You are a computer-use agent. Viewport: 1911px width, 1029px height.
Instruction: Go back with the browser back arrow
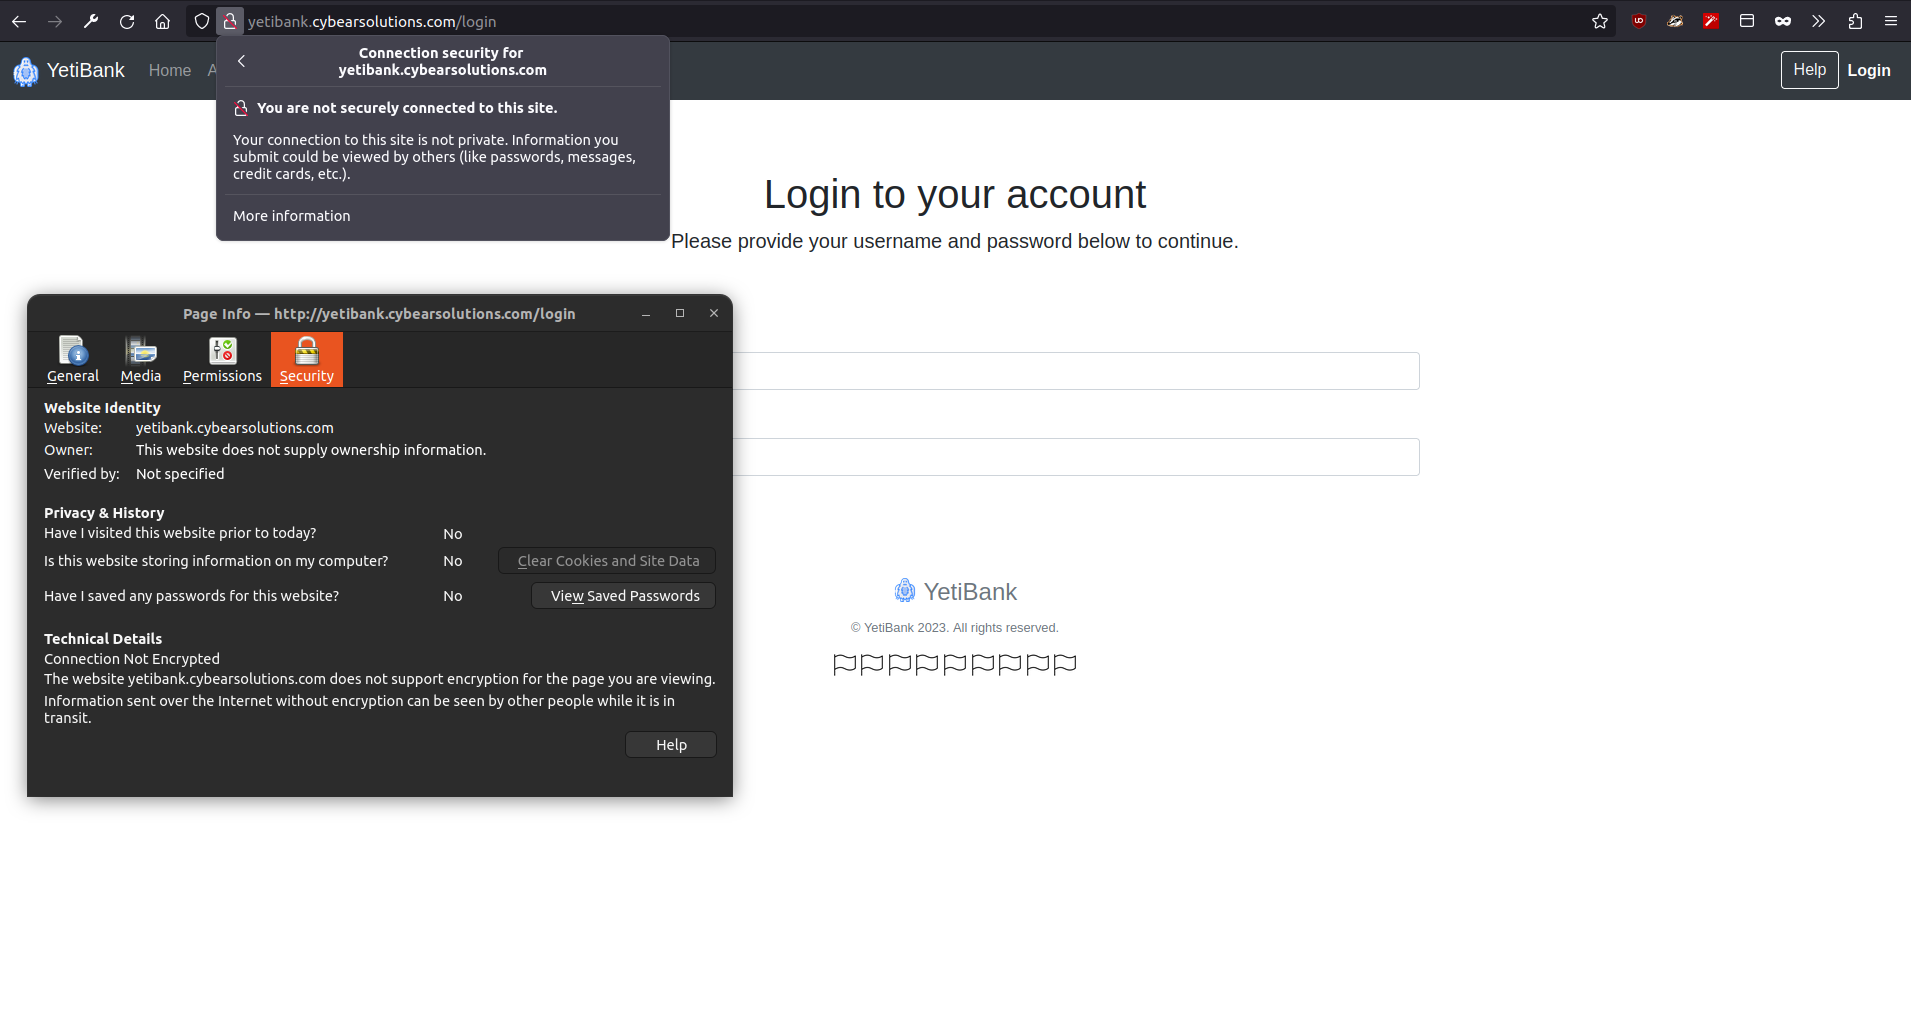(x=19, y=21)
